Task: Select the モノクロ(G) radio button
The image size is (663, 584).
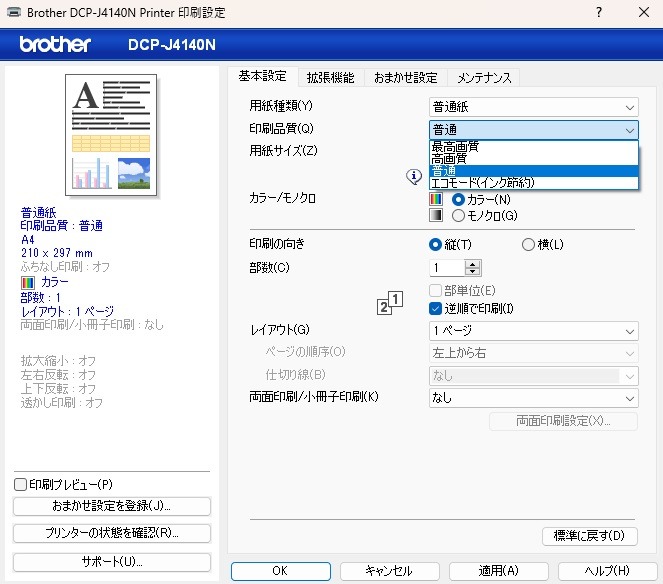Action: coord(458,216)
